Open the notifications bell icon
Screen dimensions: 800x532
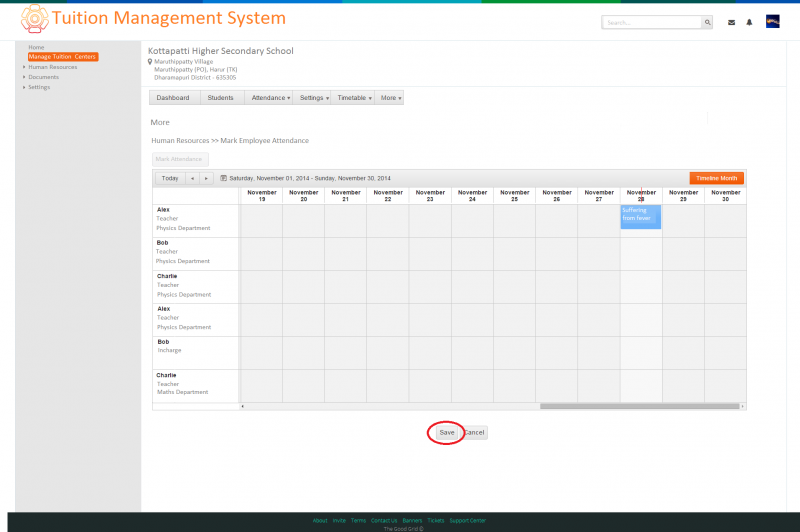click(749, 22)
